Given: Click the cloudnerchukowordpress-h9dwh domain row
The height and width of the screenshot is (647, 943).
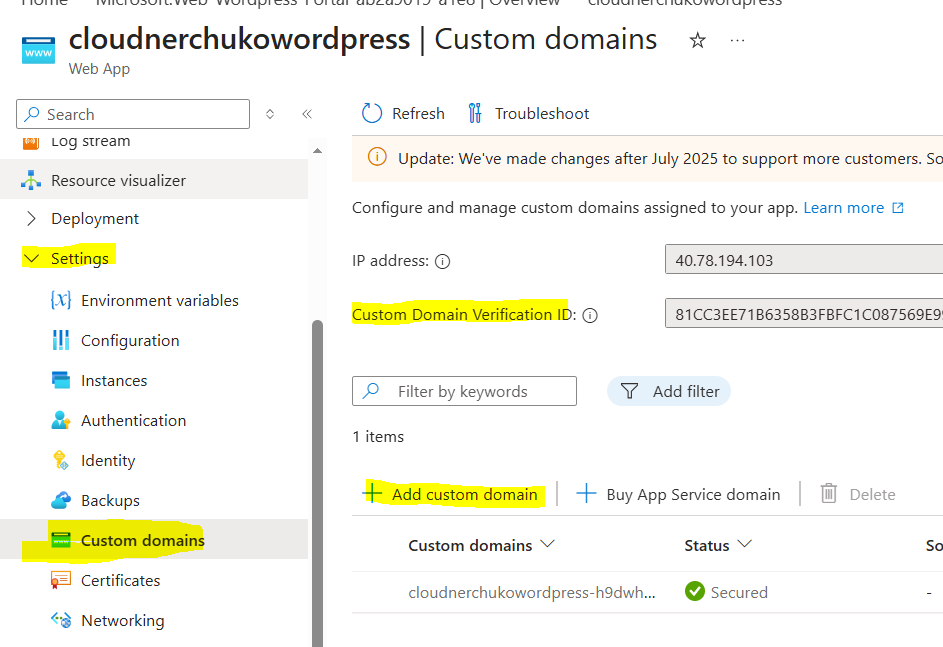Looking at the screenshot, I should pyautogui.click(x=647, y=592).
